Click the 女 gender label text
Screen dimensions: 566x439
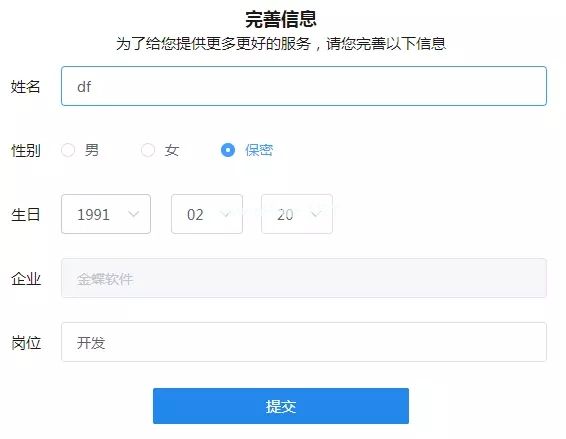click(x=172, y=150)
